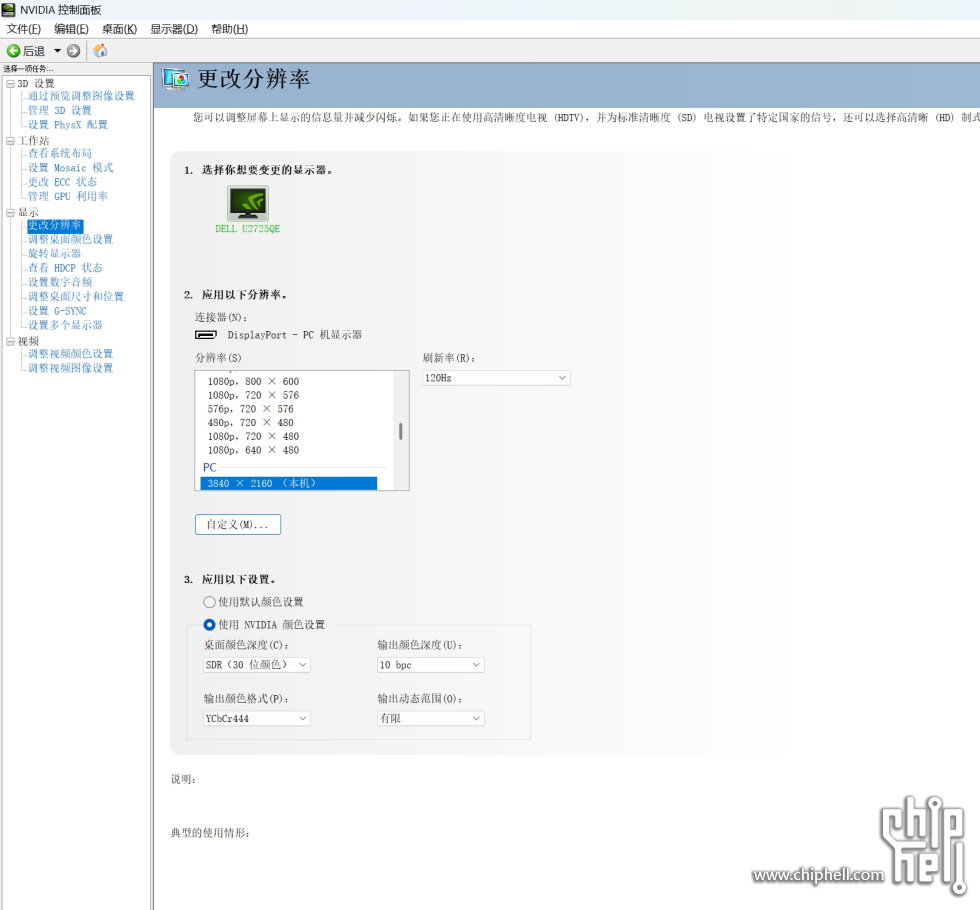Open 管理 GPU 利用率 page
The image size is (980, 910).
(68, 196)
